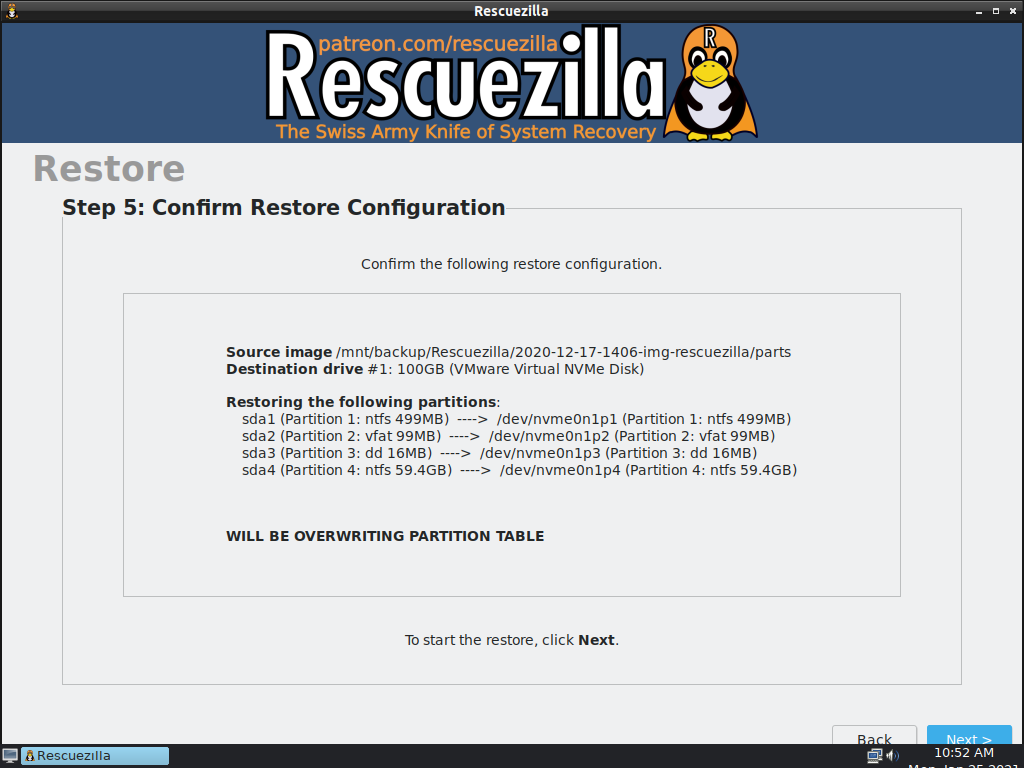Click the sda3 dd 16MB partition line
The width and height of the screenshot is (1024, 768).
500,453
